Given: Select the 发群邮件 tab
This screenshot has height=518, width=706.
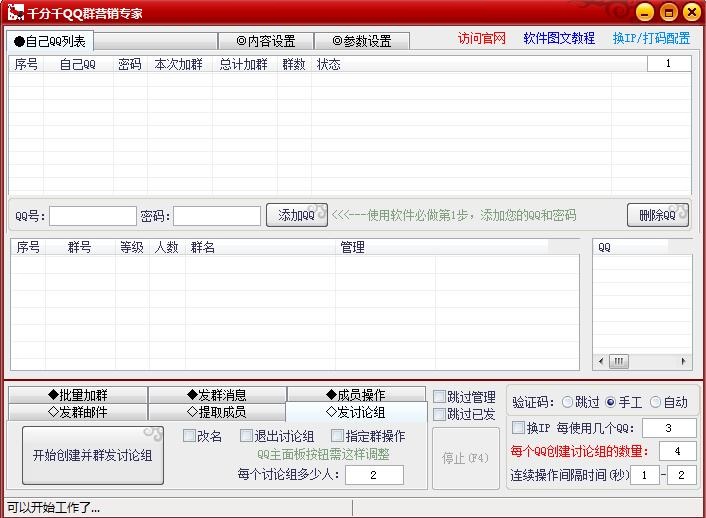Looking at the screenshot, I should 78,412.
